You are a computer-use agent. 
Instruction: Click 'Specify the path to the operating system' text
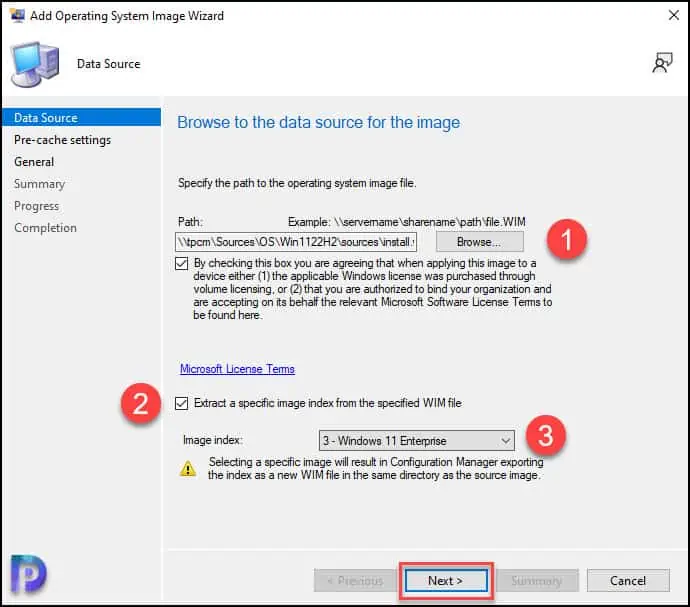[297, 183]
